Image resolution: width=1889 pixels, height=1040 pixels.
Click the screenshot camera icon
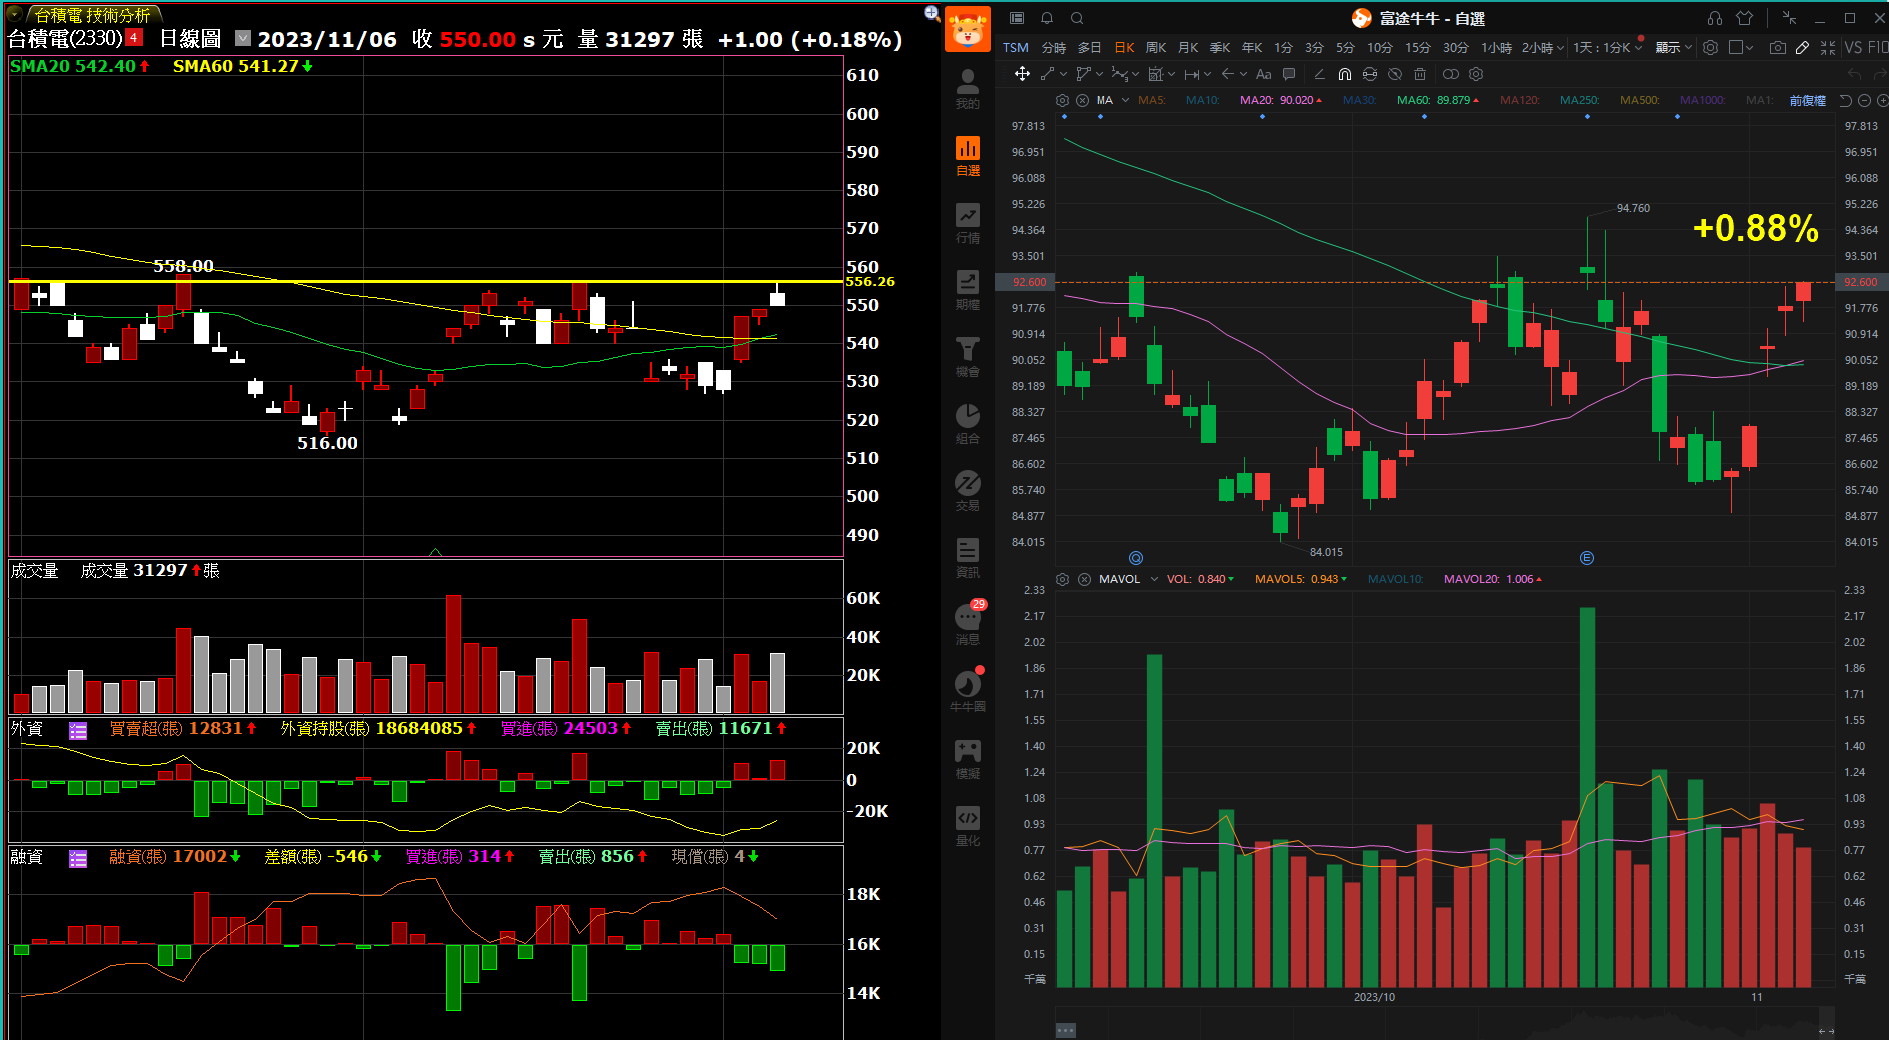point(1778,48)
